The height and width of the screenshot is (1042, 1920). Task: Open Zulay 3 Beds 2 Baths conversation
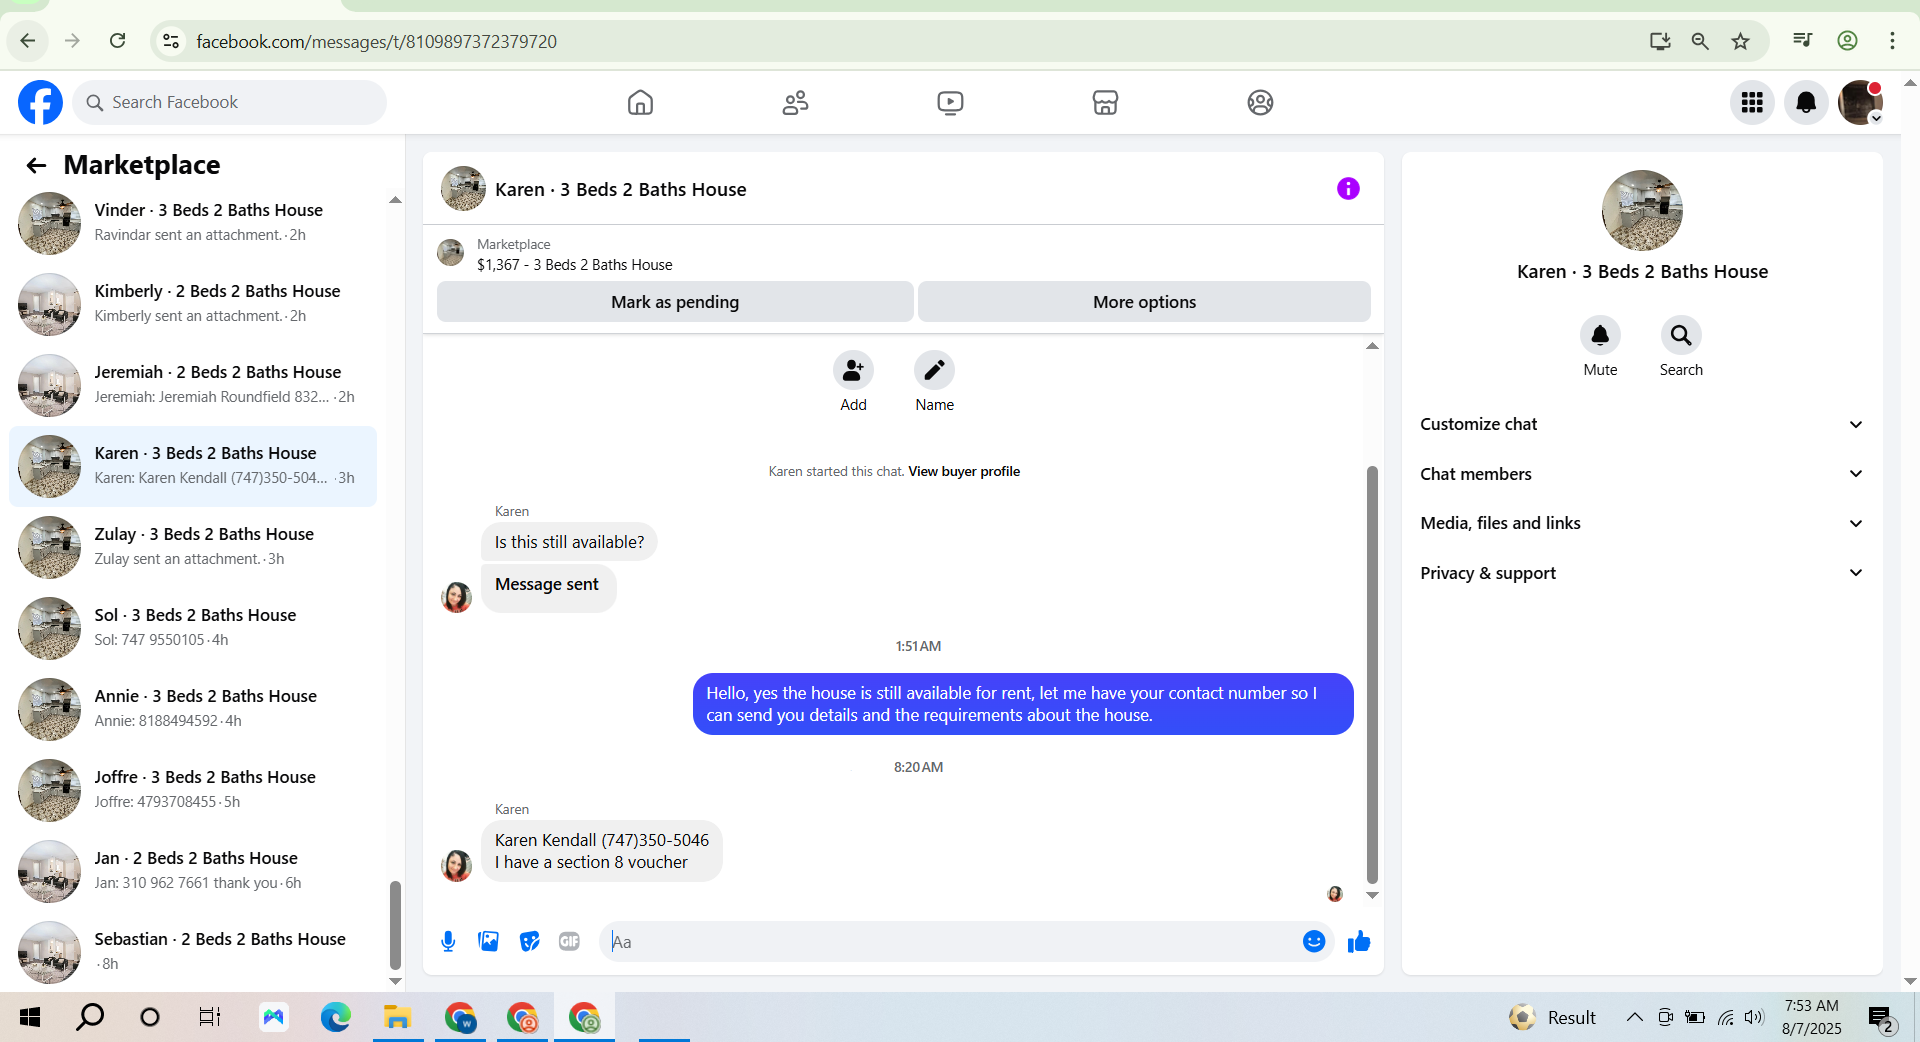point(194,547)
